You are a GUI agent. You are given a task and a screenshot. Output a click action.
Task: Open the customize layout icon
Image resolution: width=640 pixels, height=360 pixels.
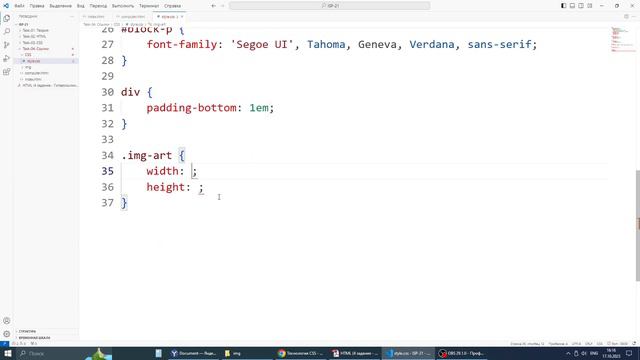pyautogui.click(x=589, y=6)
